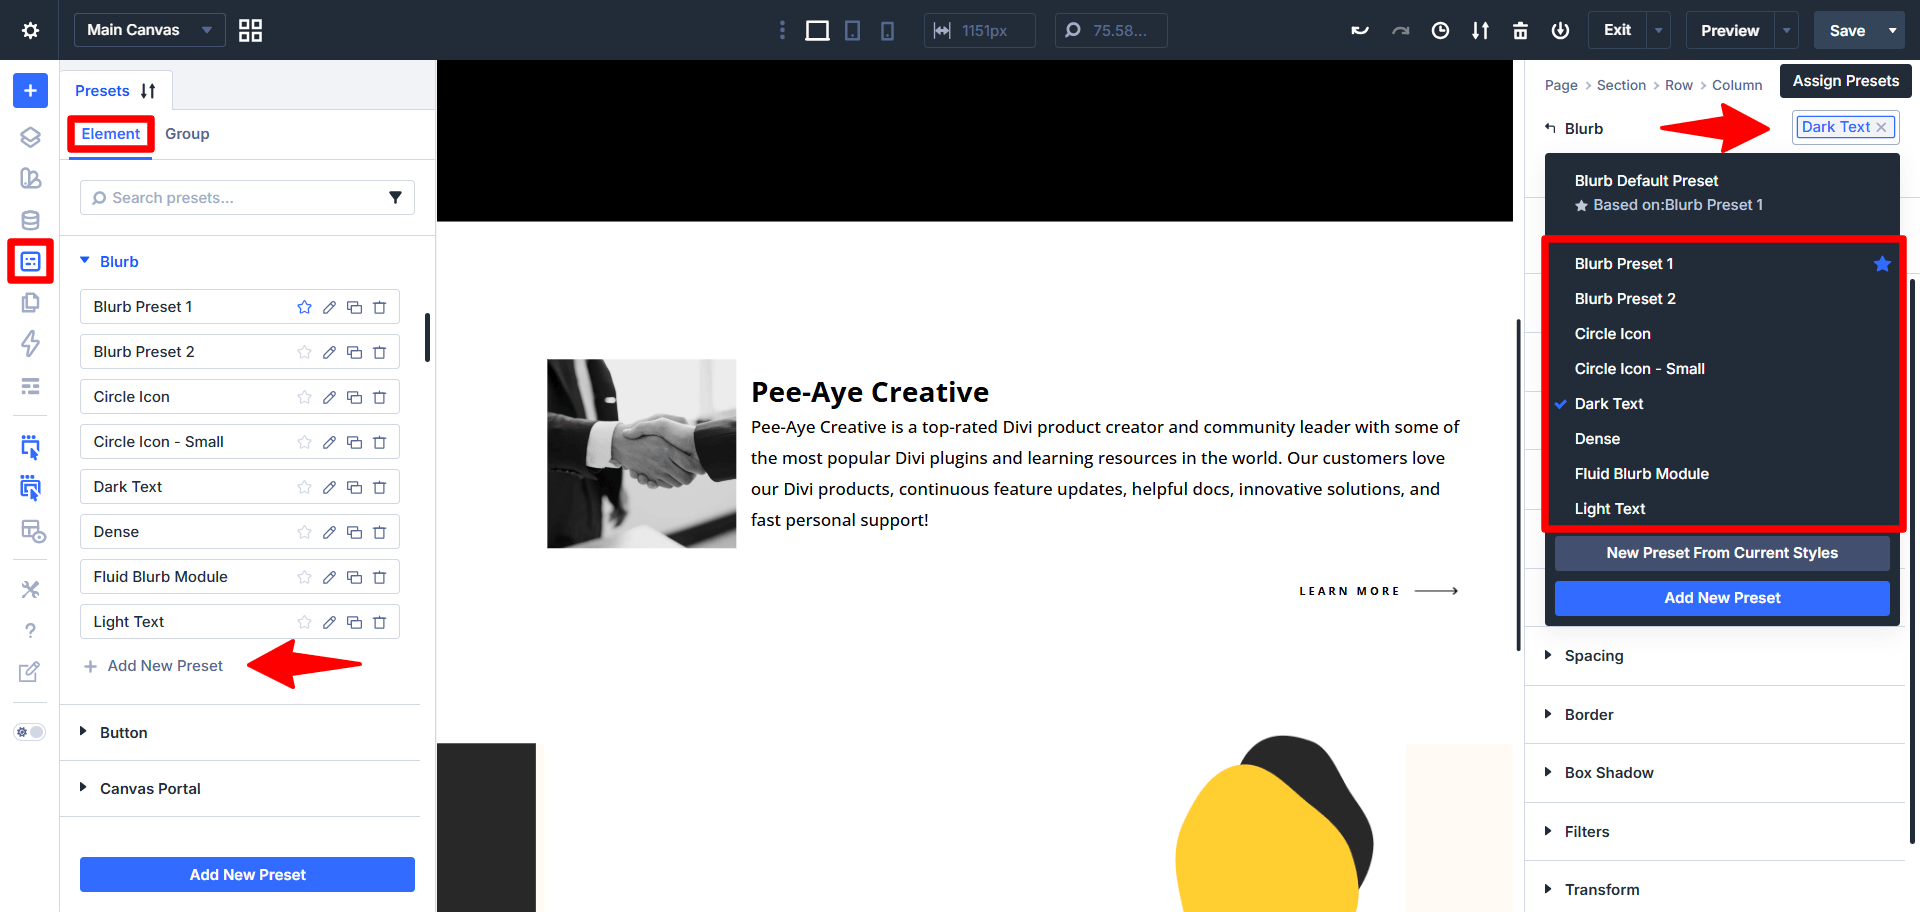Click the lightning bolt sidebar icon
The width and height of the screenshot is (1920, 912).
[30, 343]
